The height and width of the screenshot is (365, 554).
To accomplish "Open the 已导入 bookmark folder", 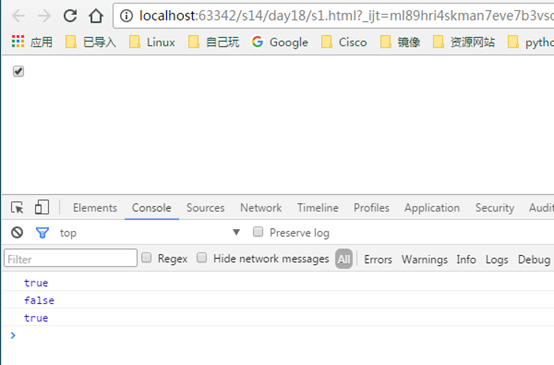I will (91, 42).
